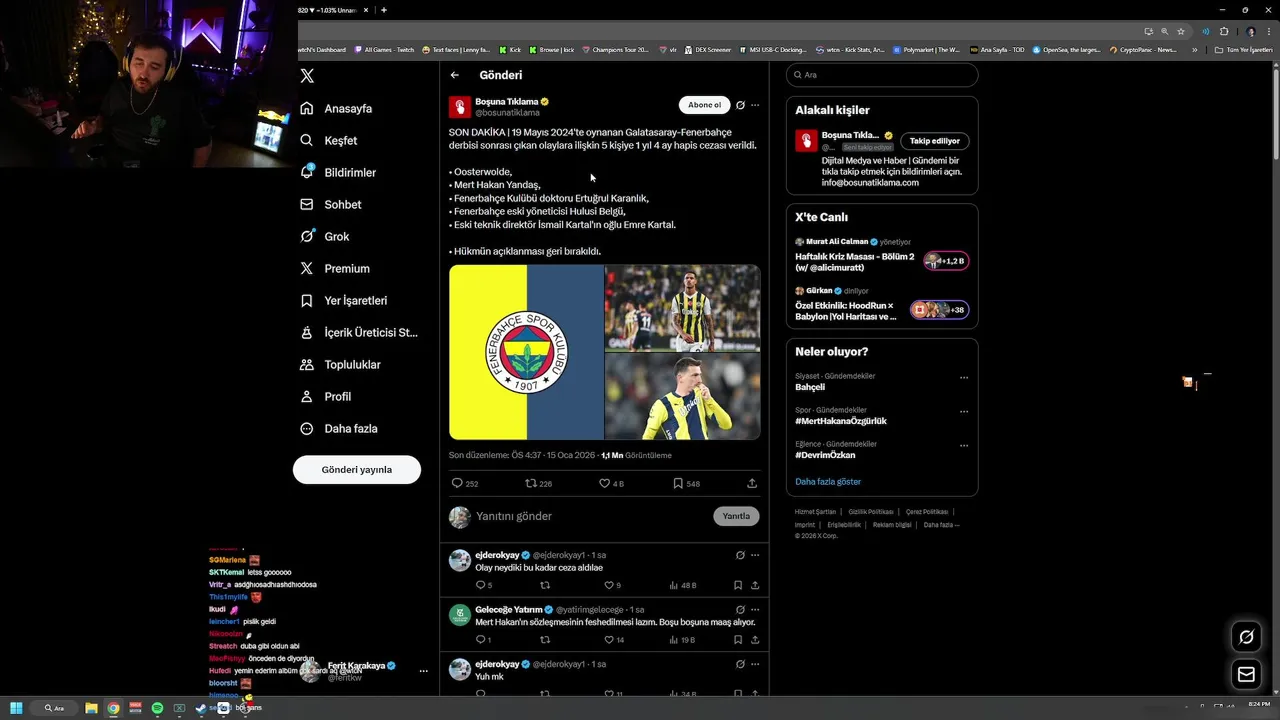Click the Ara search box on X
Screen dimensions: 1280x720
(882, 75)
